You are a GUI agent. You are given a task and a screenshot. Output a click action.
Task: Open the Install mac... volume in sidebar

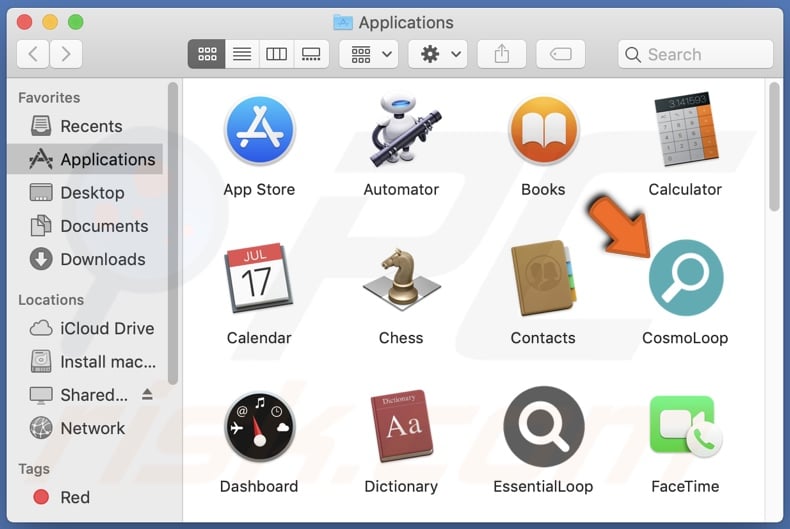[x=85, y=362]
